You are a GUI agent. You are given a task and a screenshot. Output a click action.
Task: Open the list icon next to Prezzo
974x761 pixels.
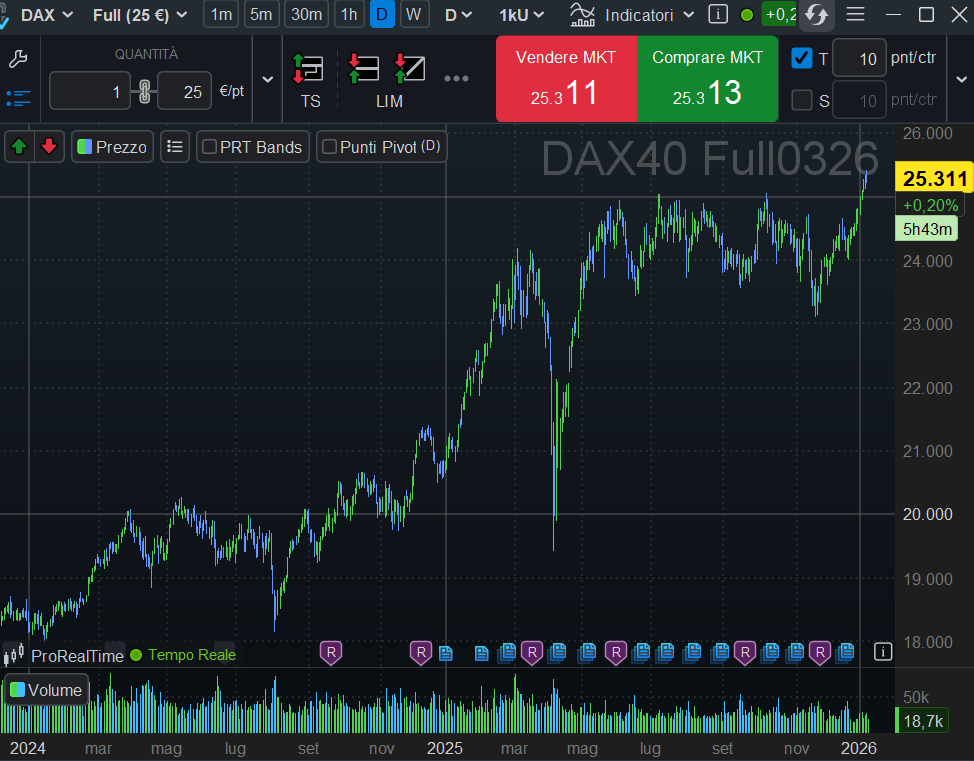tap(175, 147)
